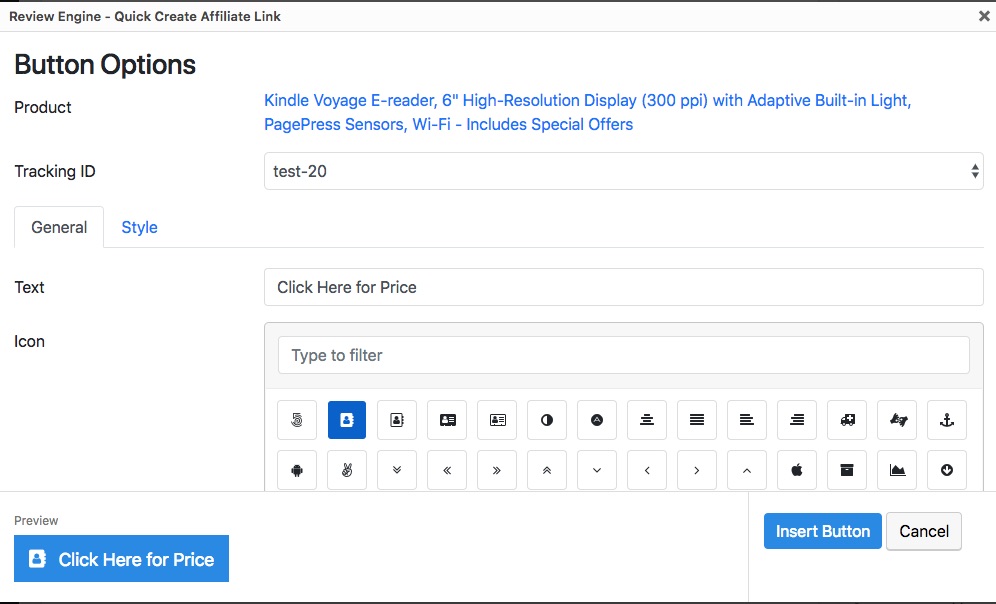Image resolution: width=996 pixels, height=604 pixels.
Task: Select the align right icon
Action: (797, 420)
